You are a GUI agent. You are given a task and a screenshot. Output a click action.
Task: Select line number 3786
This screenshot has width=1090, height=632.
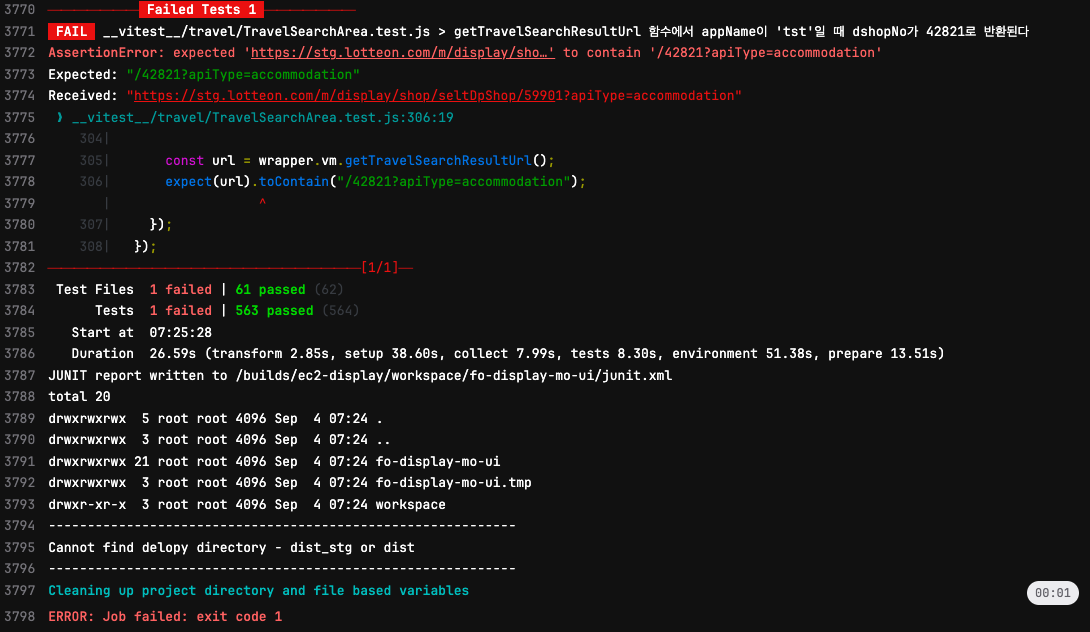(19, 353)
